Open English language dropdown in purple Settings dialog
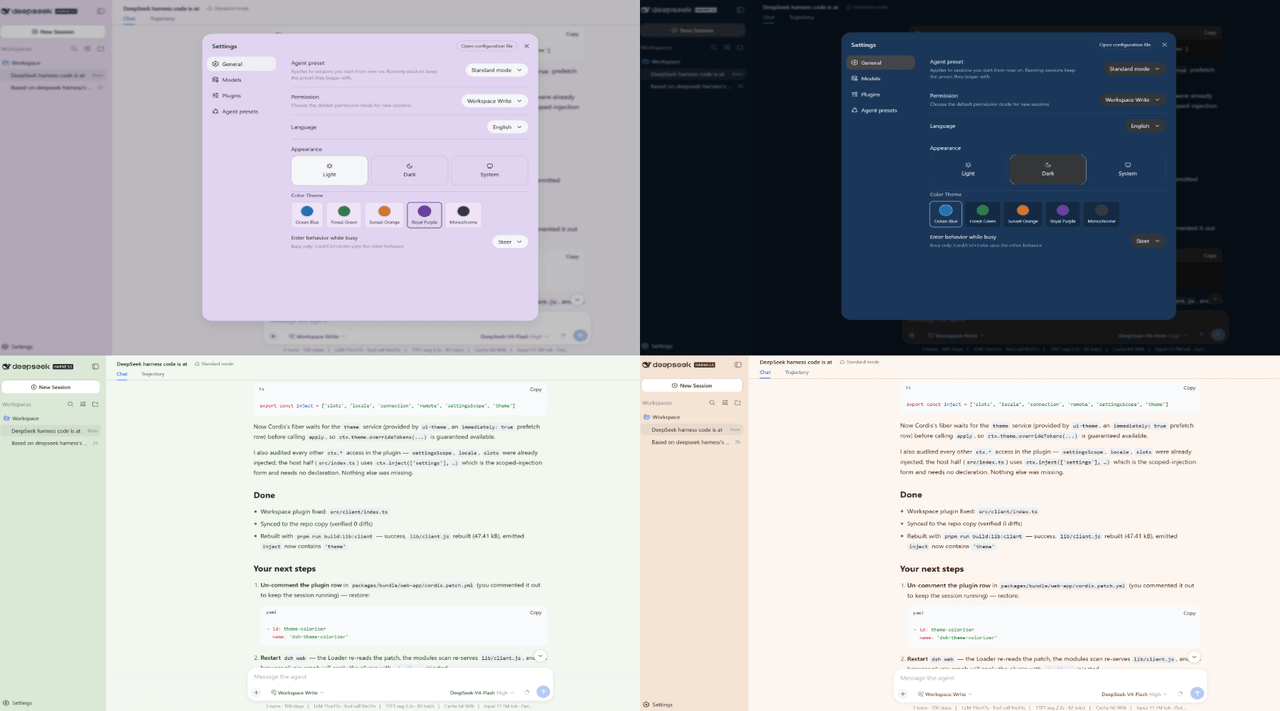The width and height of the screenshot is (1280, 711). [x=507, y=127]
